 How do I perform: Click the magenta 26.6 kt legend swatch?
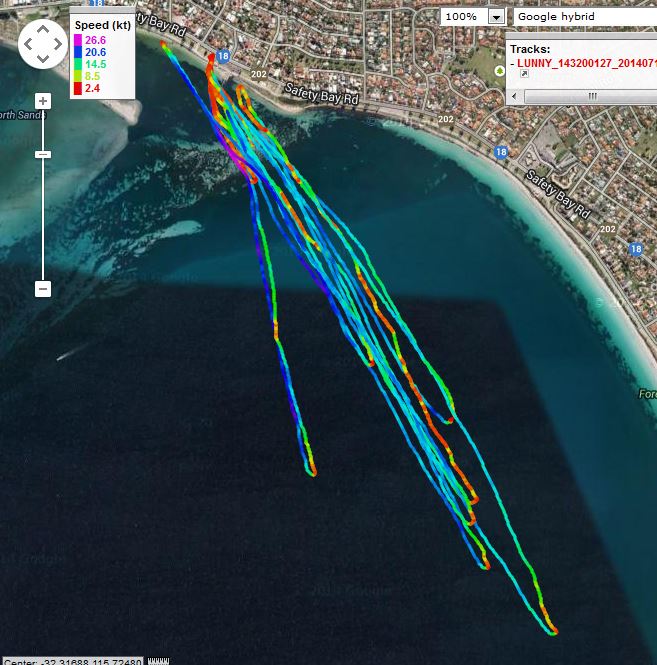78,40
